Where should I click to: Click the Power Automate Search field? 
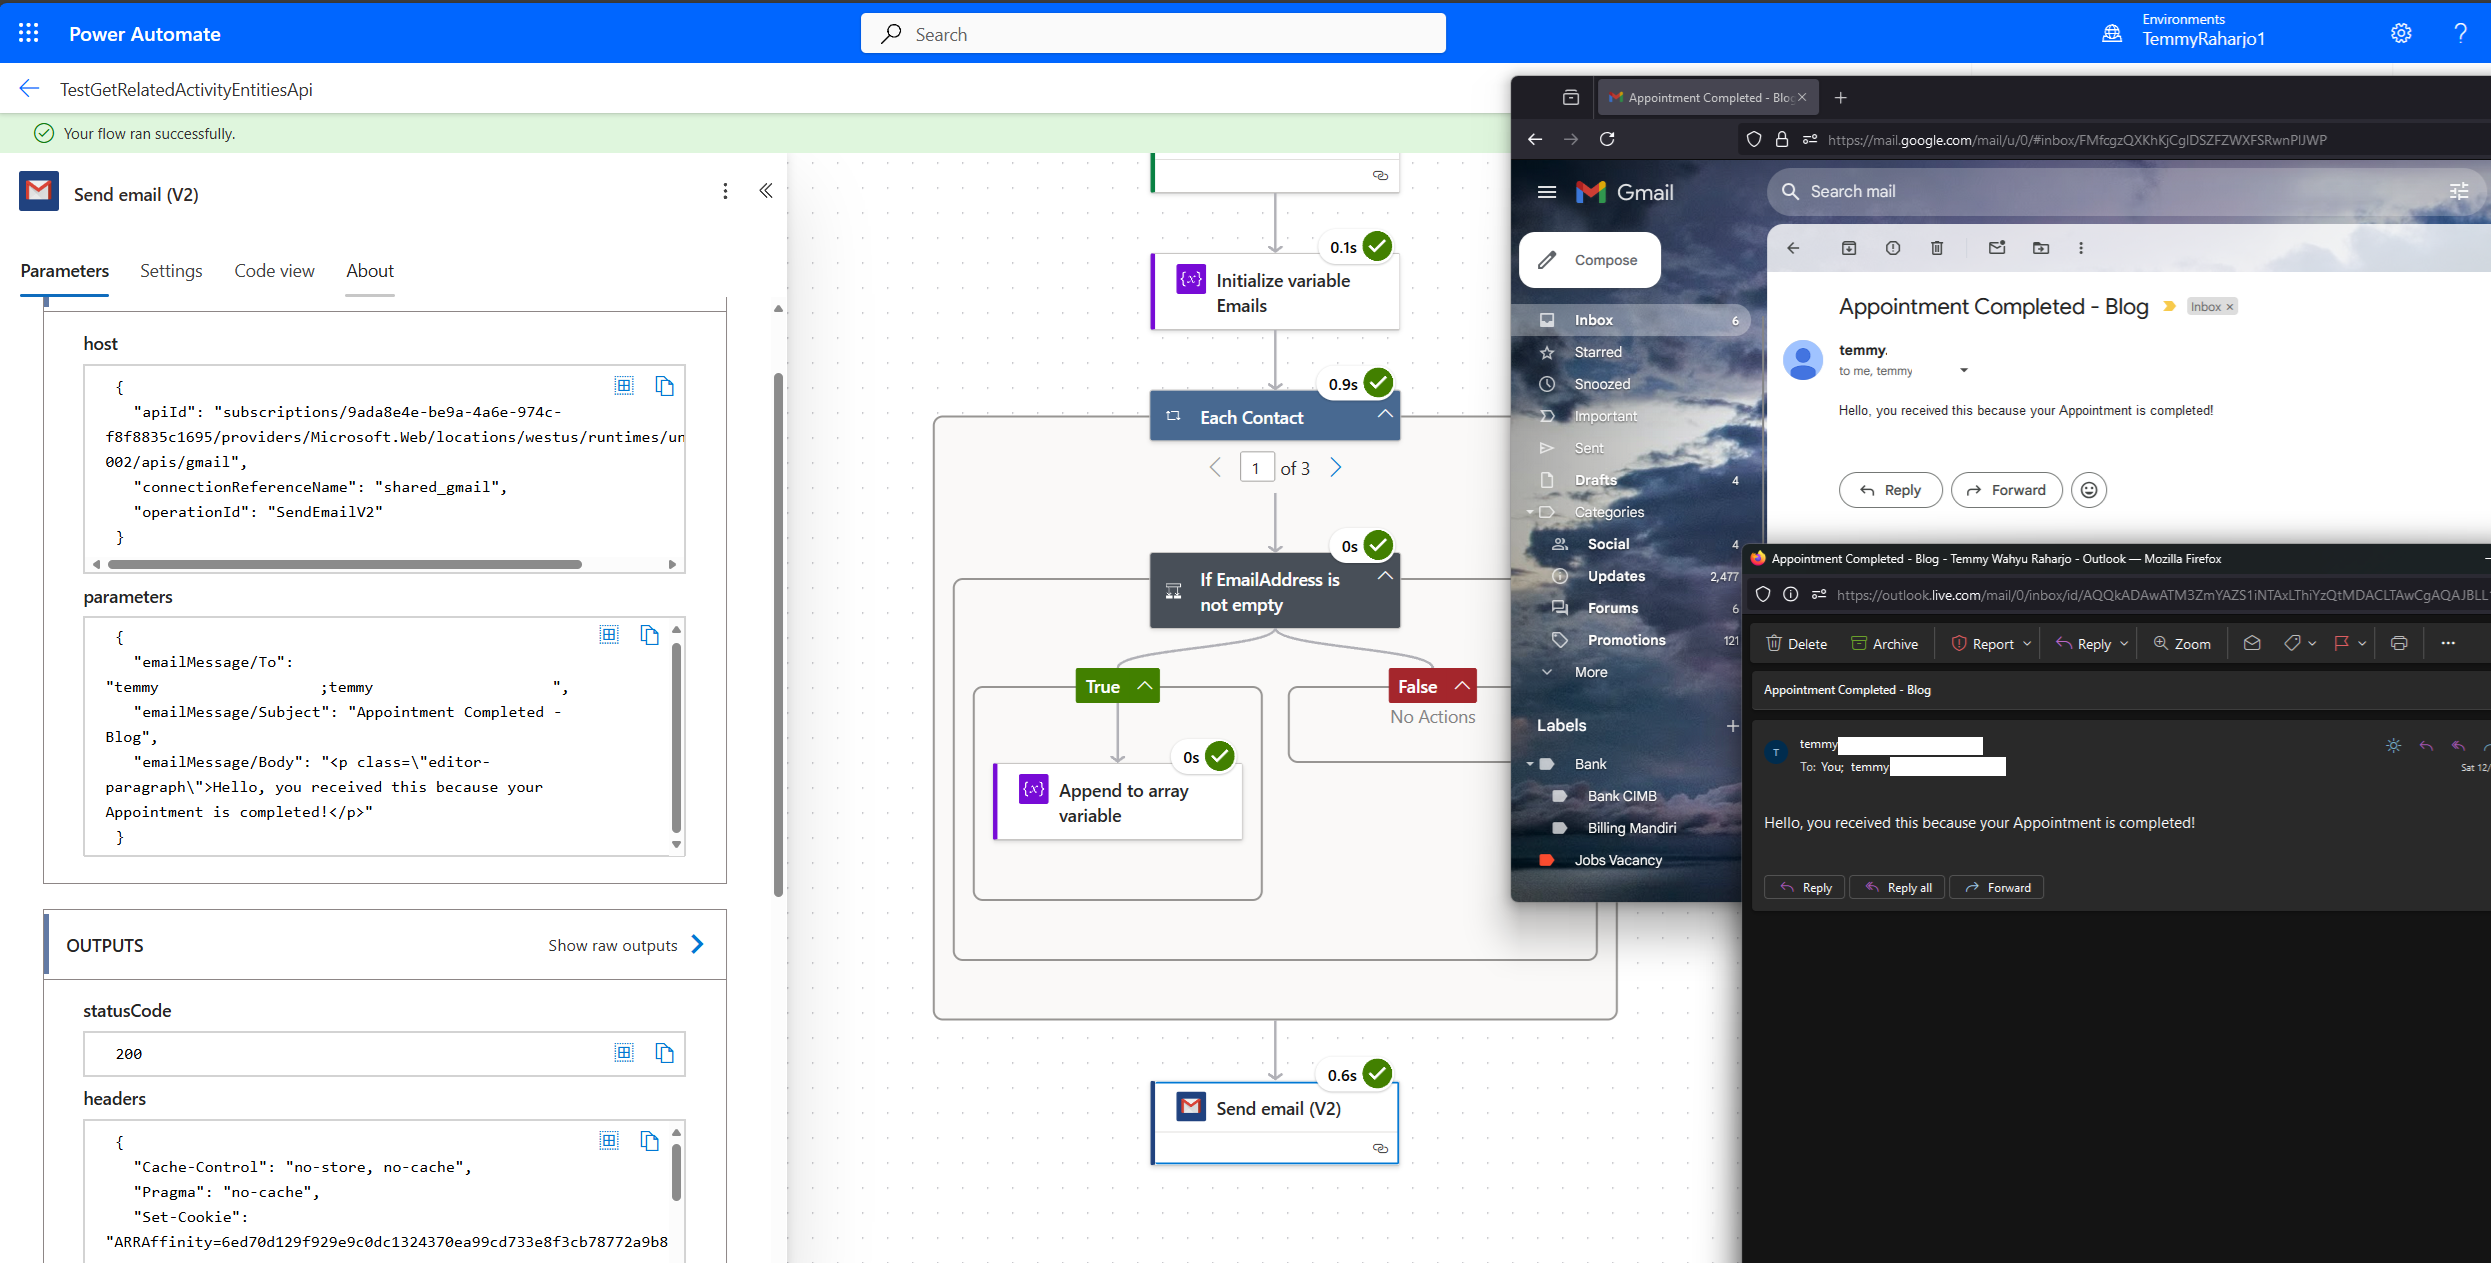[x=1153, y=34]
